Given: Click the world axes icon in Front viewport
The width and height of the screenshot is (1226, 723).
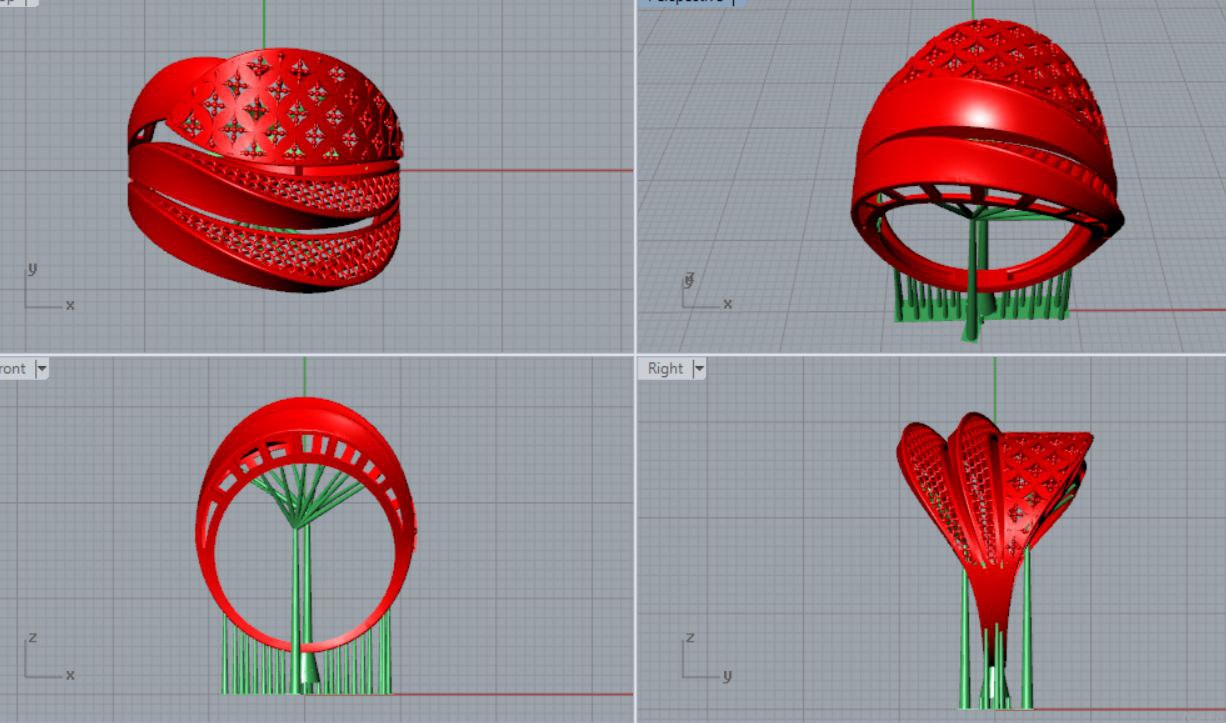Looking at the screenshot, I should tap(42, 660).
